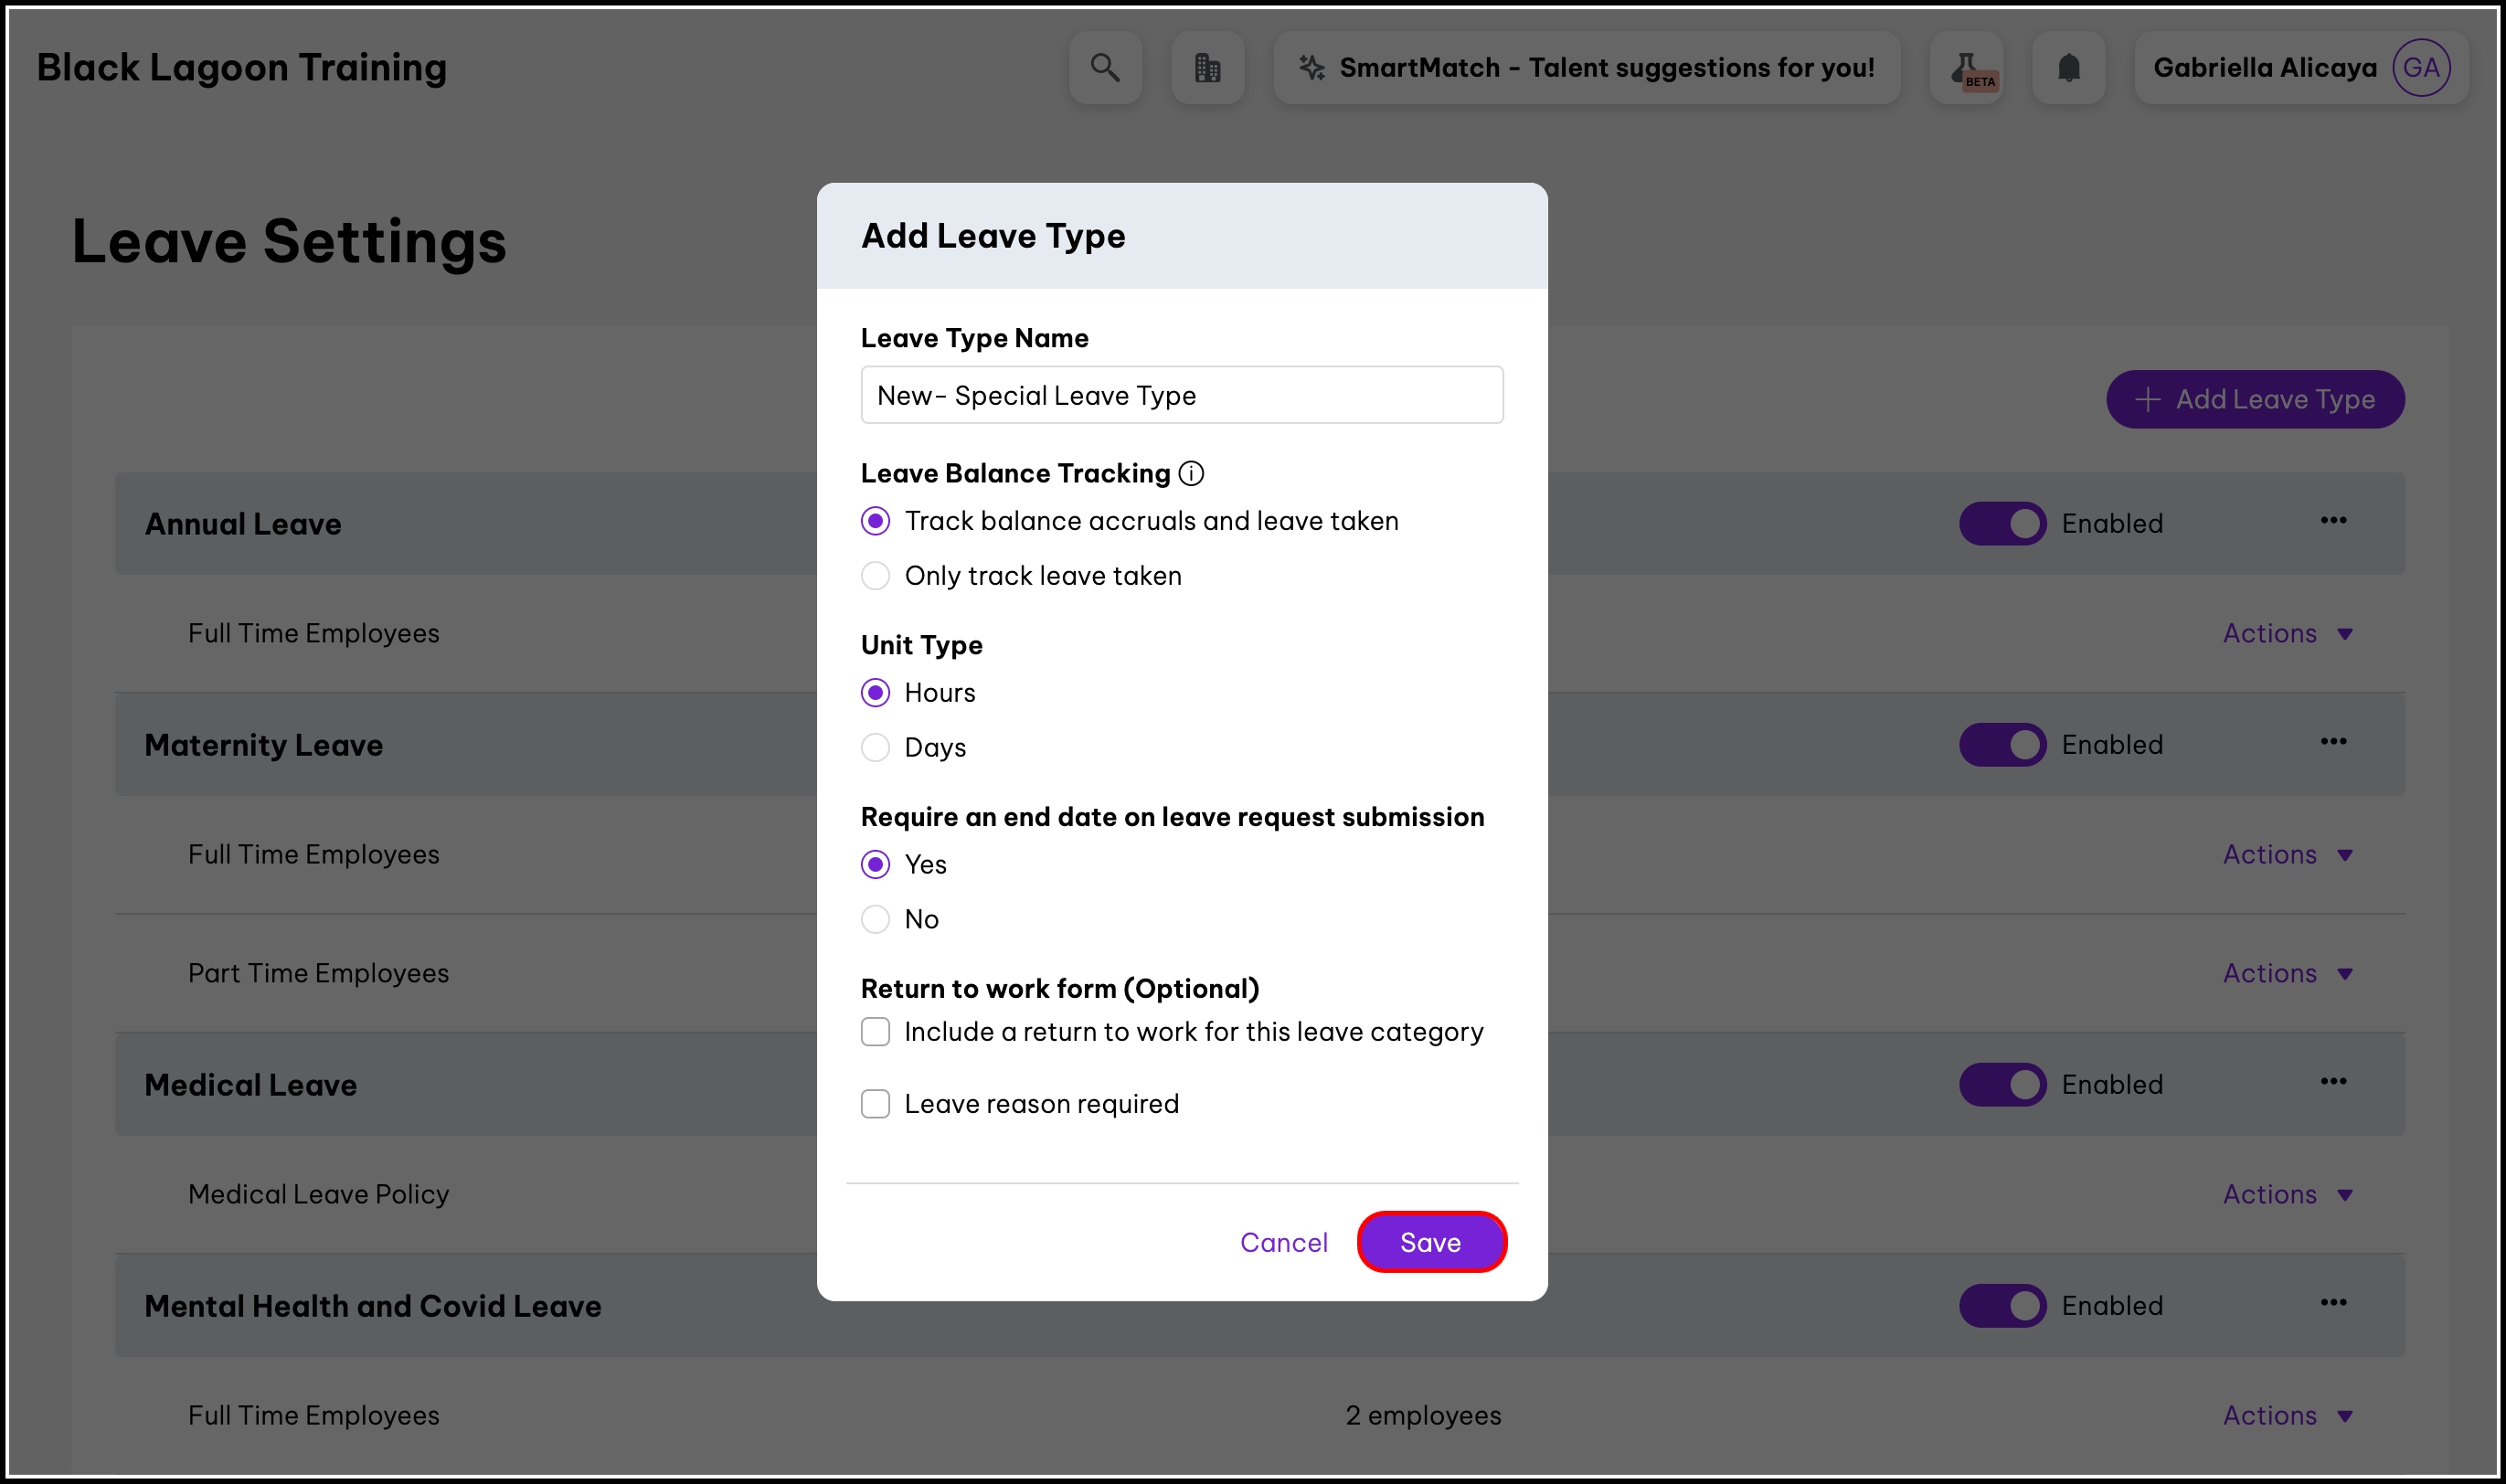
Task: Check Include a return to work option
Action: (875, 1032)
